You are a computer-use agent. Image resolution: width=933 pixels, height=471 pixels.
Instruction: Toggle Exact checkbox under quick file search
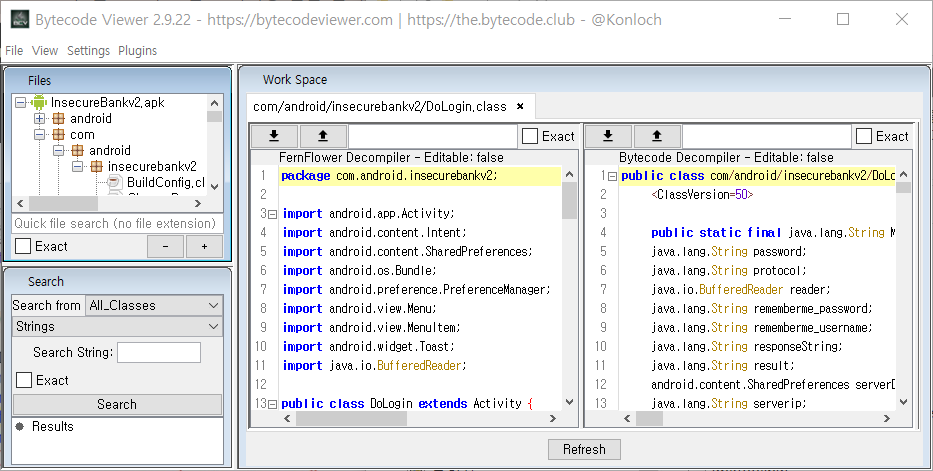(23, 246)
